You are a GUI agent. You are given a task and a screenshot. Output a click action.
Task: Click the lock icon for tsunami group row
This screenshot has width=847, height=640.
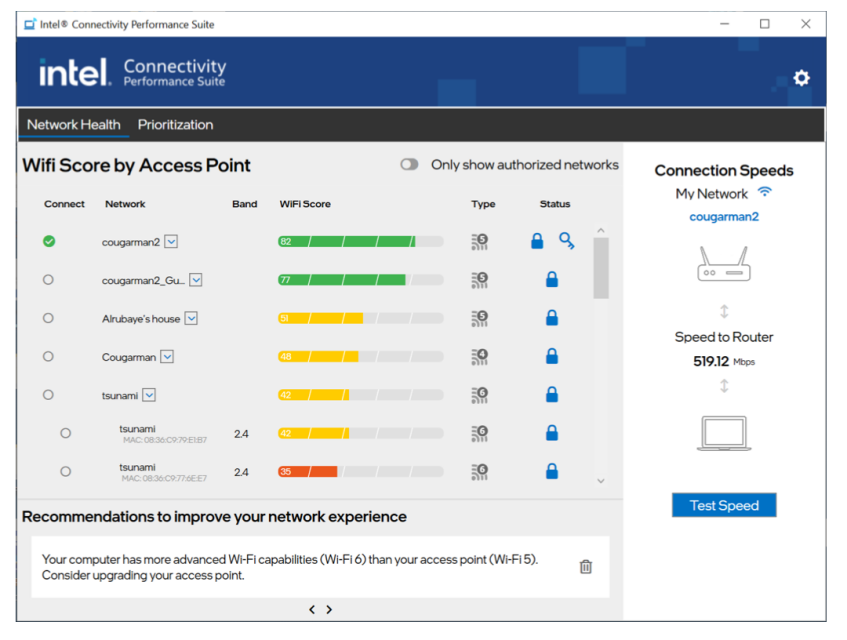pos(552,394)
